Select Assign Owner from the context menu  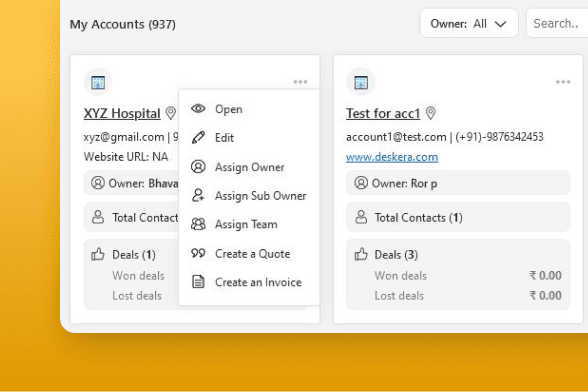(249, 167)
